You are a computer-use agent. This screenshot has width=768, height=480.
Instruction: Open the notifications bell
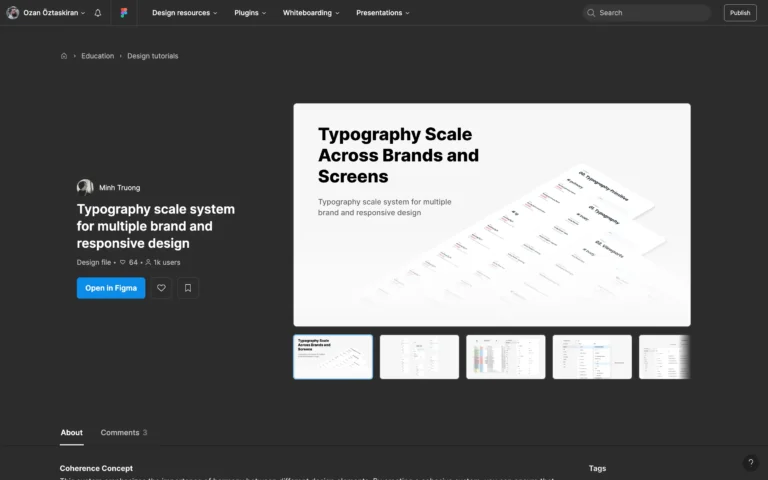[98, 13]
